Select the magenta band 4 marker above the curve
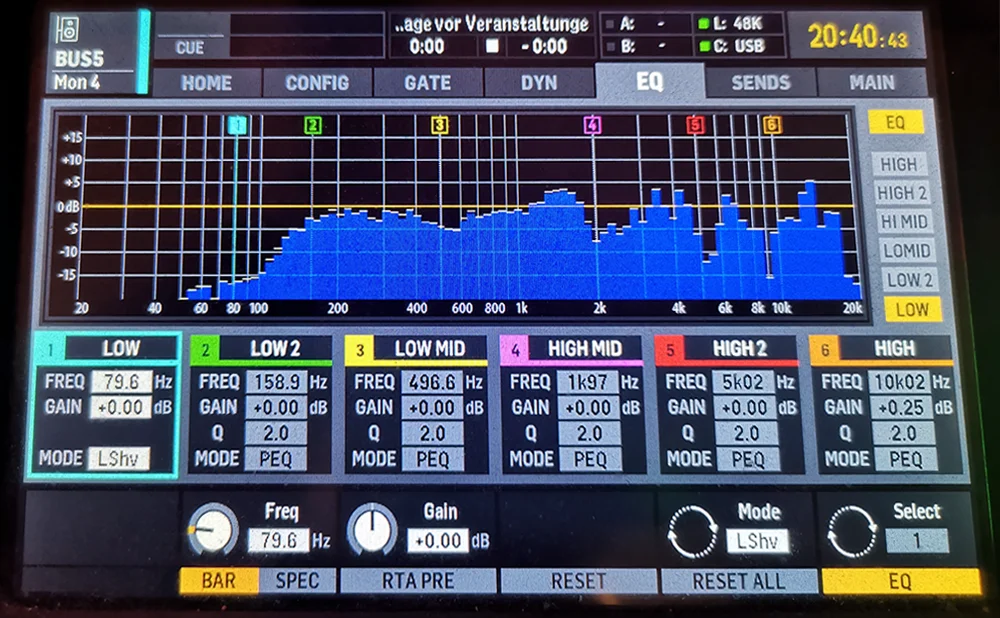 pos(593,127)
